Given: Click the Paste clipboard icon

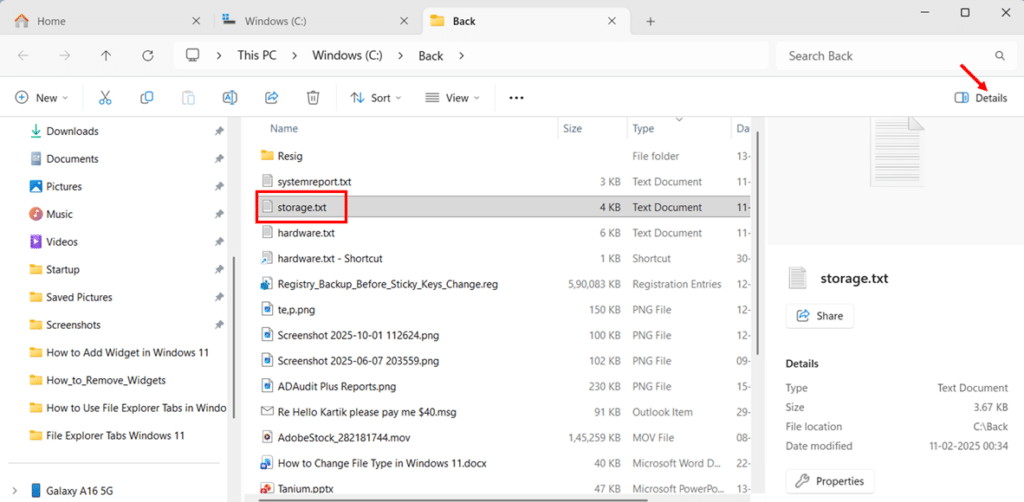Looking at the screenshot, I should click(188, 98).
